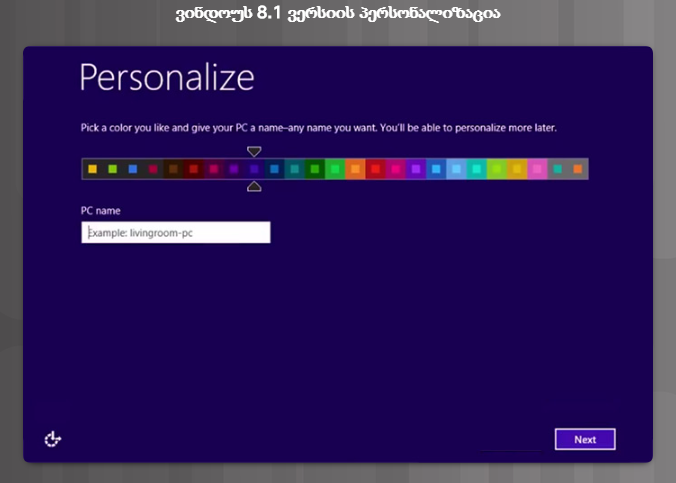This screenshot has width=676, height=483.
Task: Select the lime green color swatch
Action: click(x=497, y=169)
